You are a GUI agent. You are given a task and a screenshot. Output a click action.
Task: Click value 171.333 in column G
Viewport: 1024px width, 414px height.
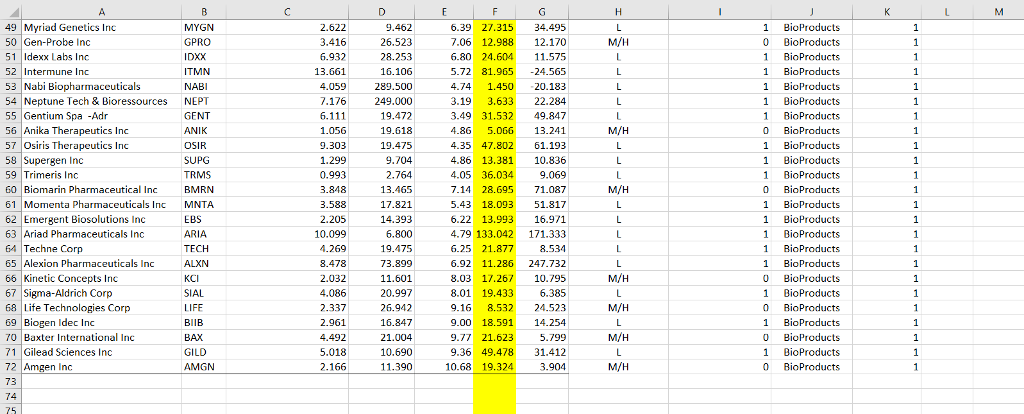click(542, 234)
